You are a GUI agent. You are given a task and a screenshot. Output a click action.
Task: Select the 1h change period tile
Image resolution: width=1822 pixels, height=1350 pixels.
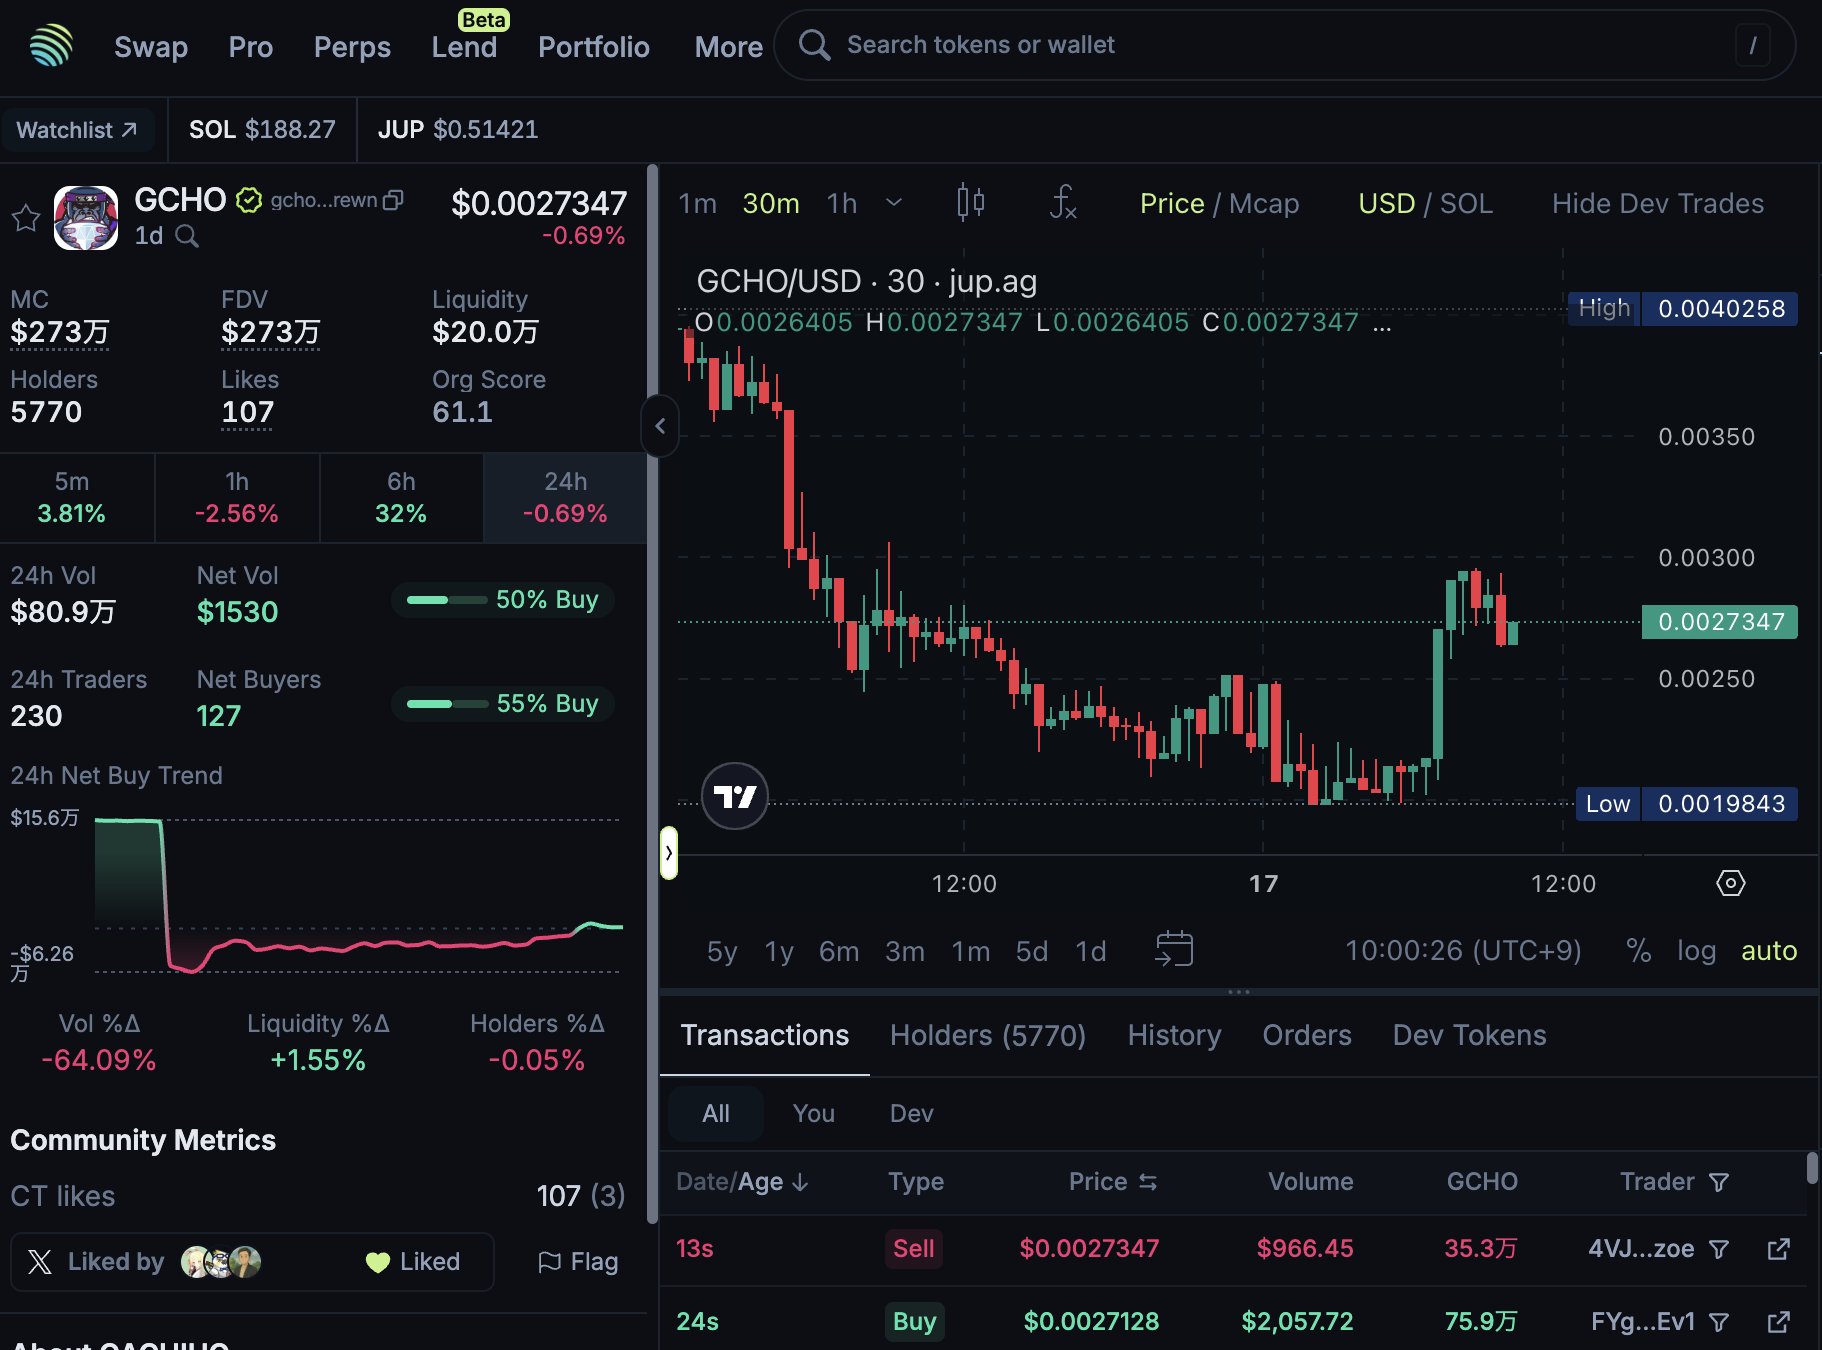point(237,497)
